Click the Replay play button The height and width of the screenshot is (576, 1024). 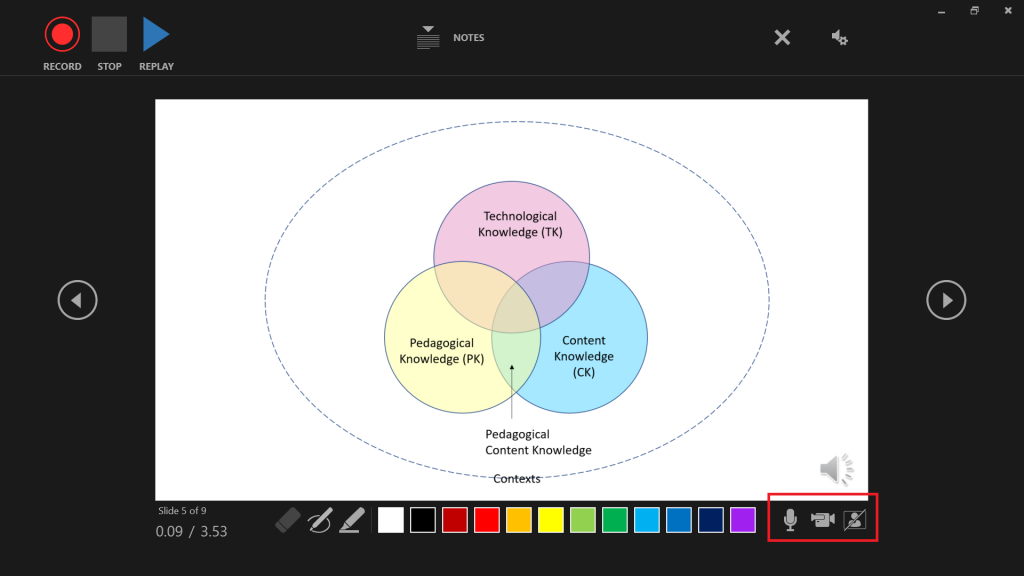point(155,35)
